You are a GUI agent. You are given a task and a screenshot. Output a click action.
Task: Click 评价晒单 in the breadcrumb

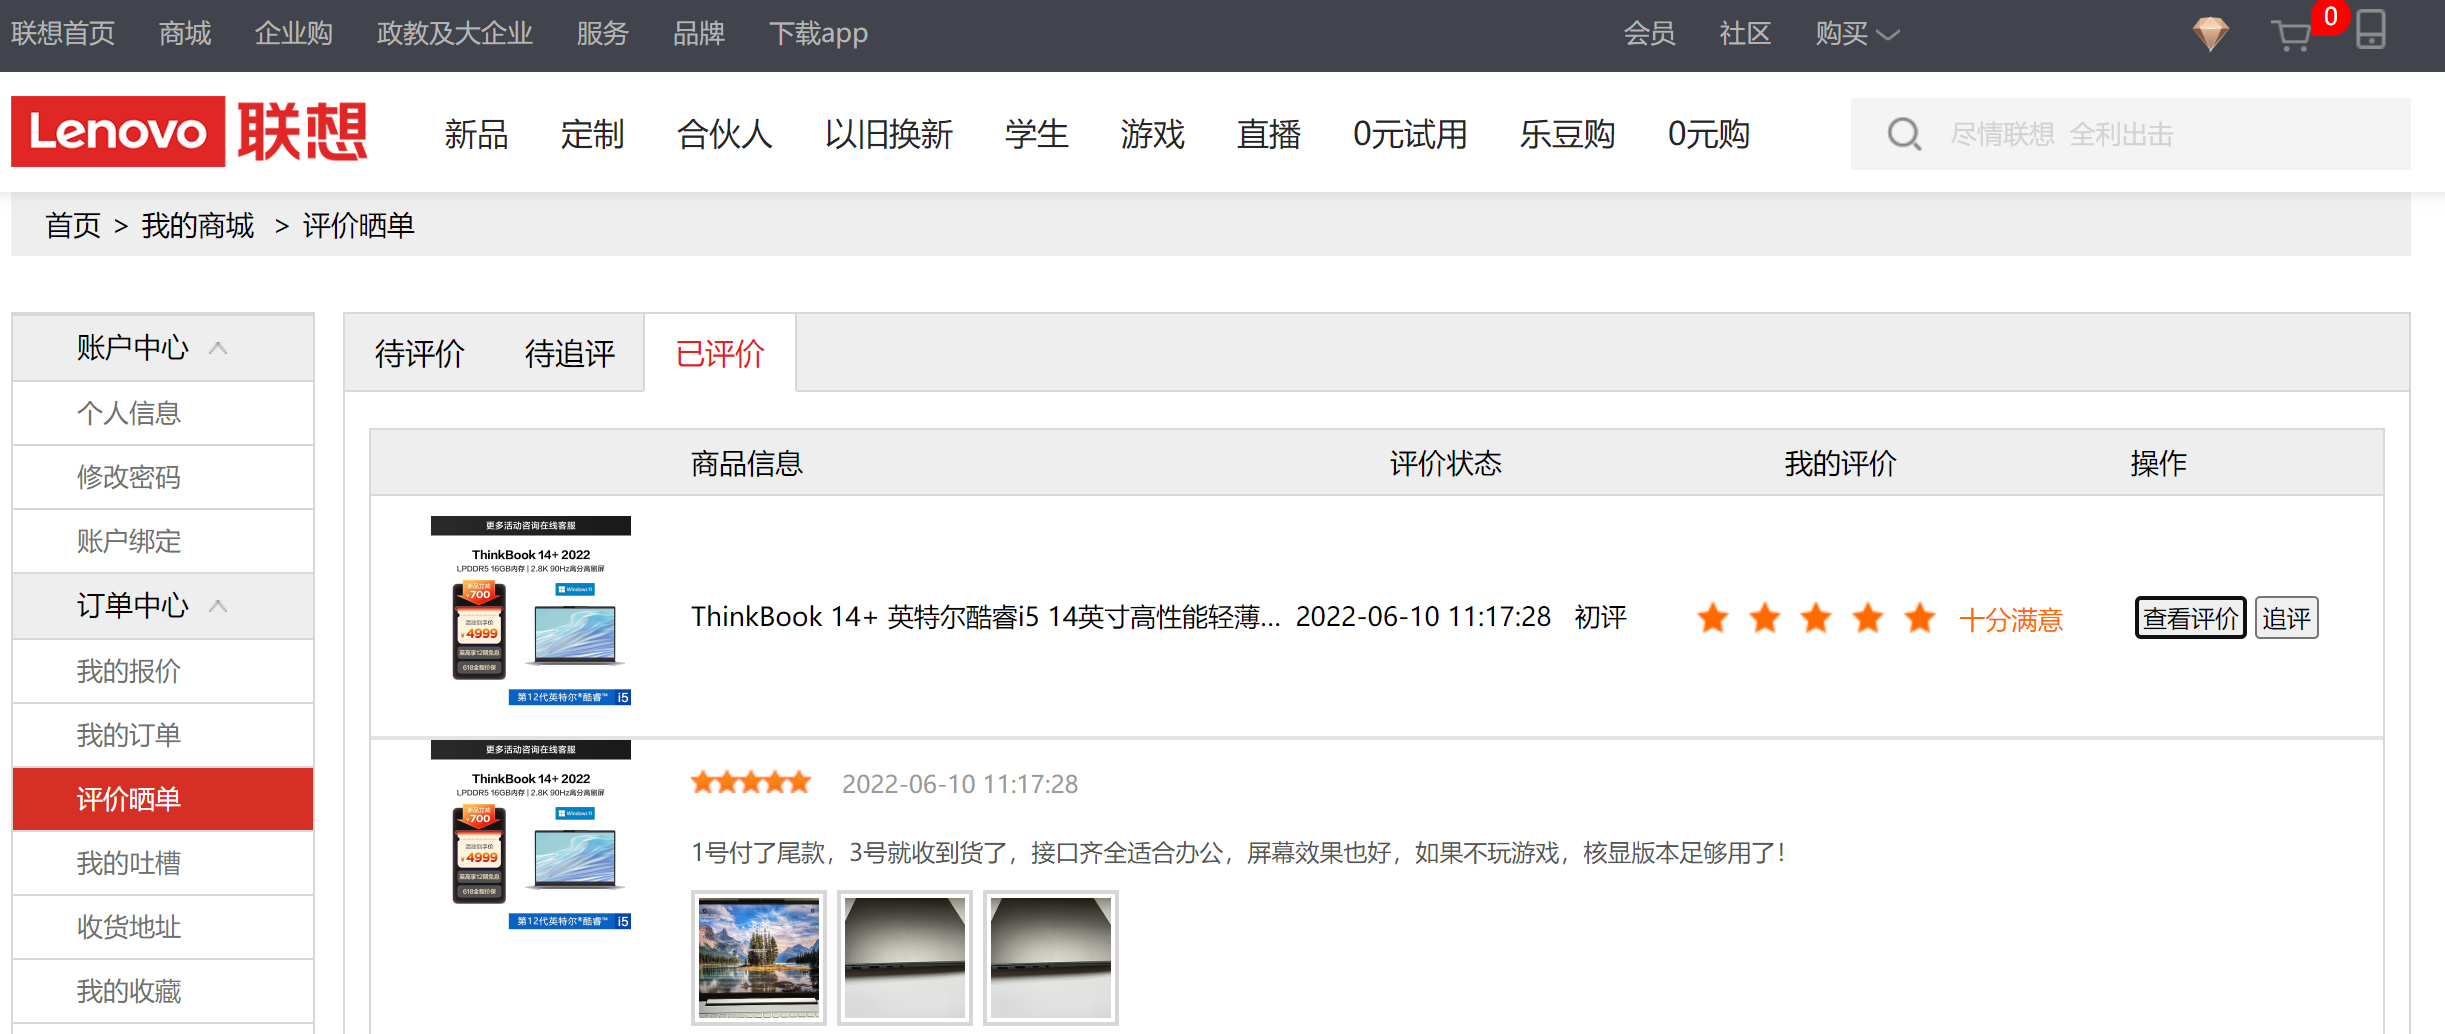point(358,226)
